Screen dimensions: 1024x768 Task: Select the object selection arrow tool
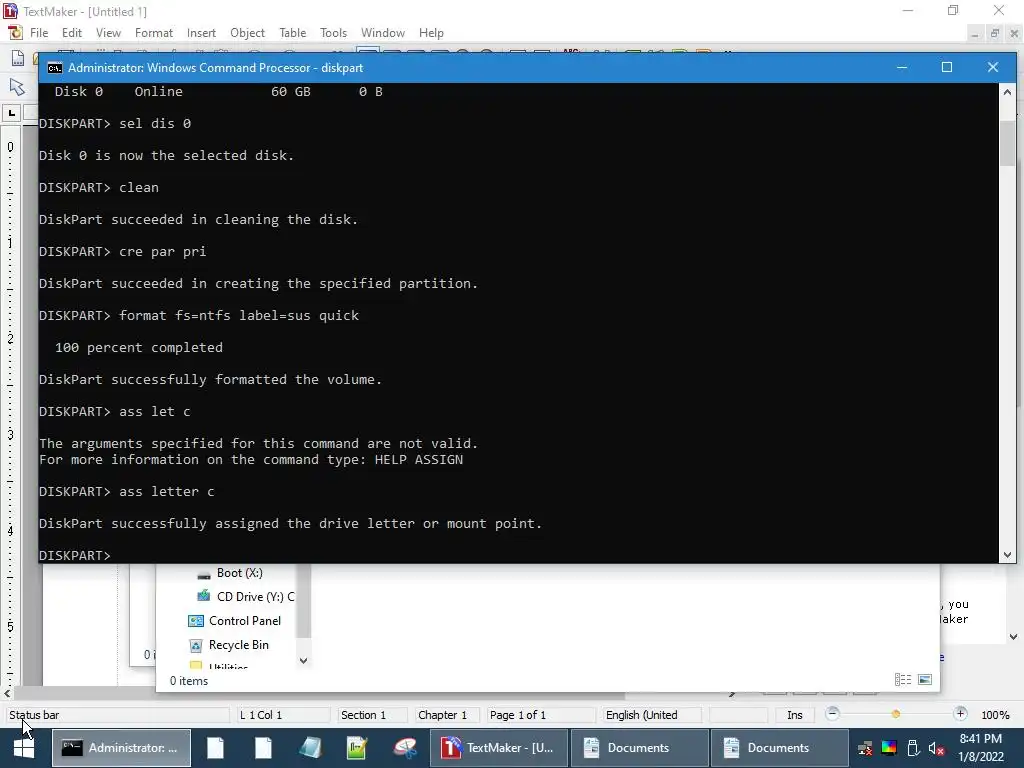coord(17,86)
